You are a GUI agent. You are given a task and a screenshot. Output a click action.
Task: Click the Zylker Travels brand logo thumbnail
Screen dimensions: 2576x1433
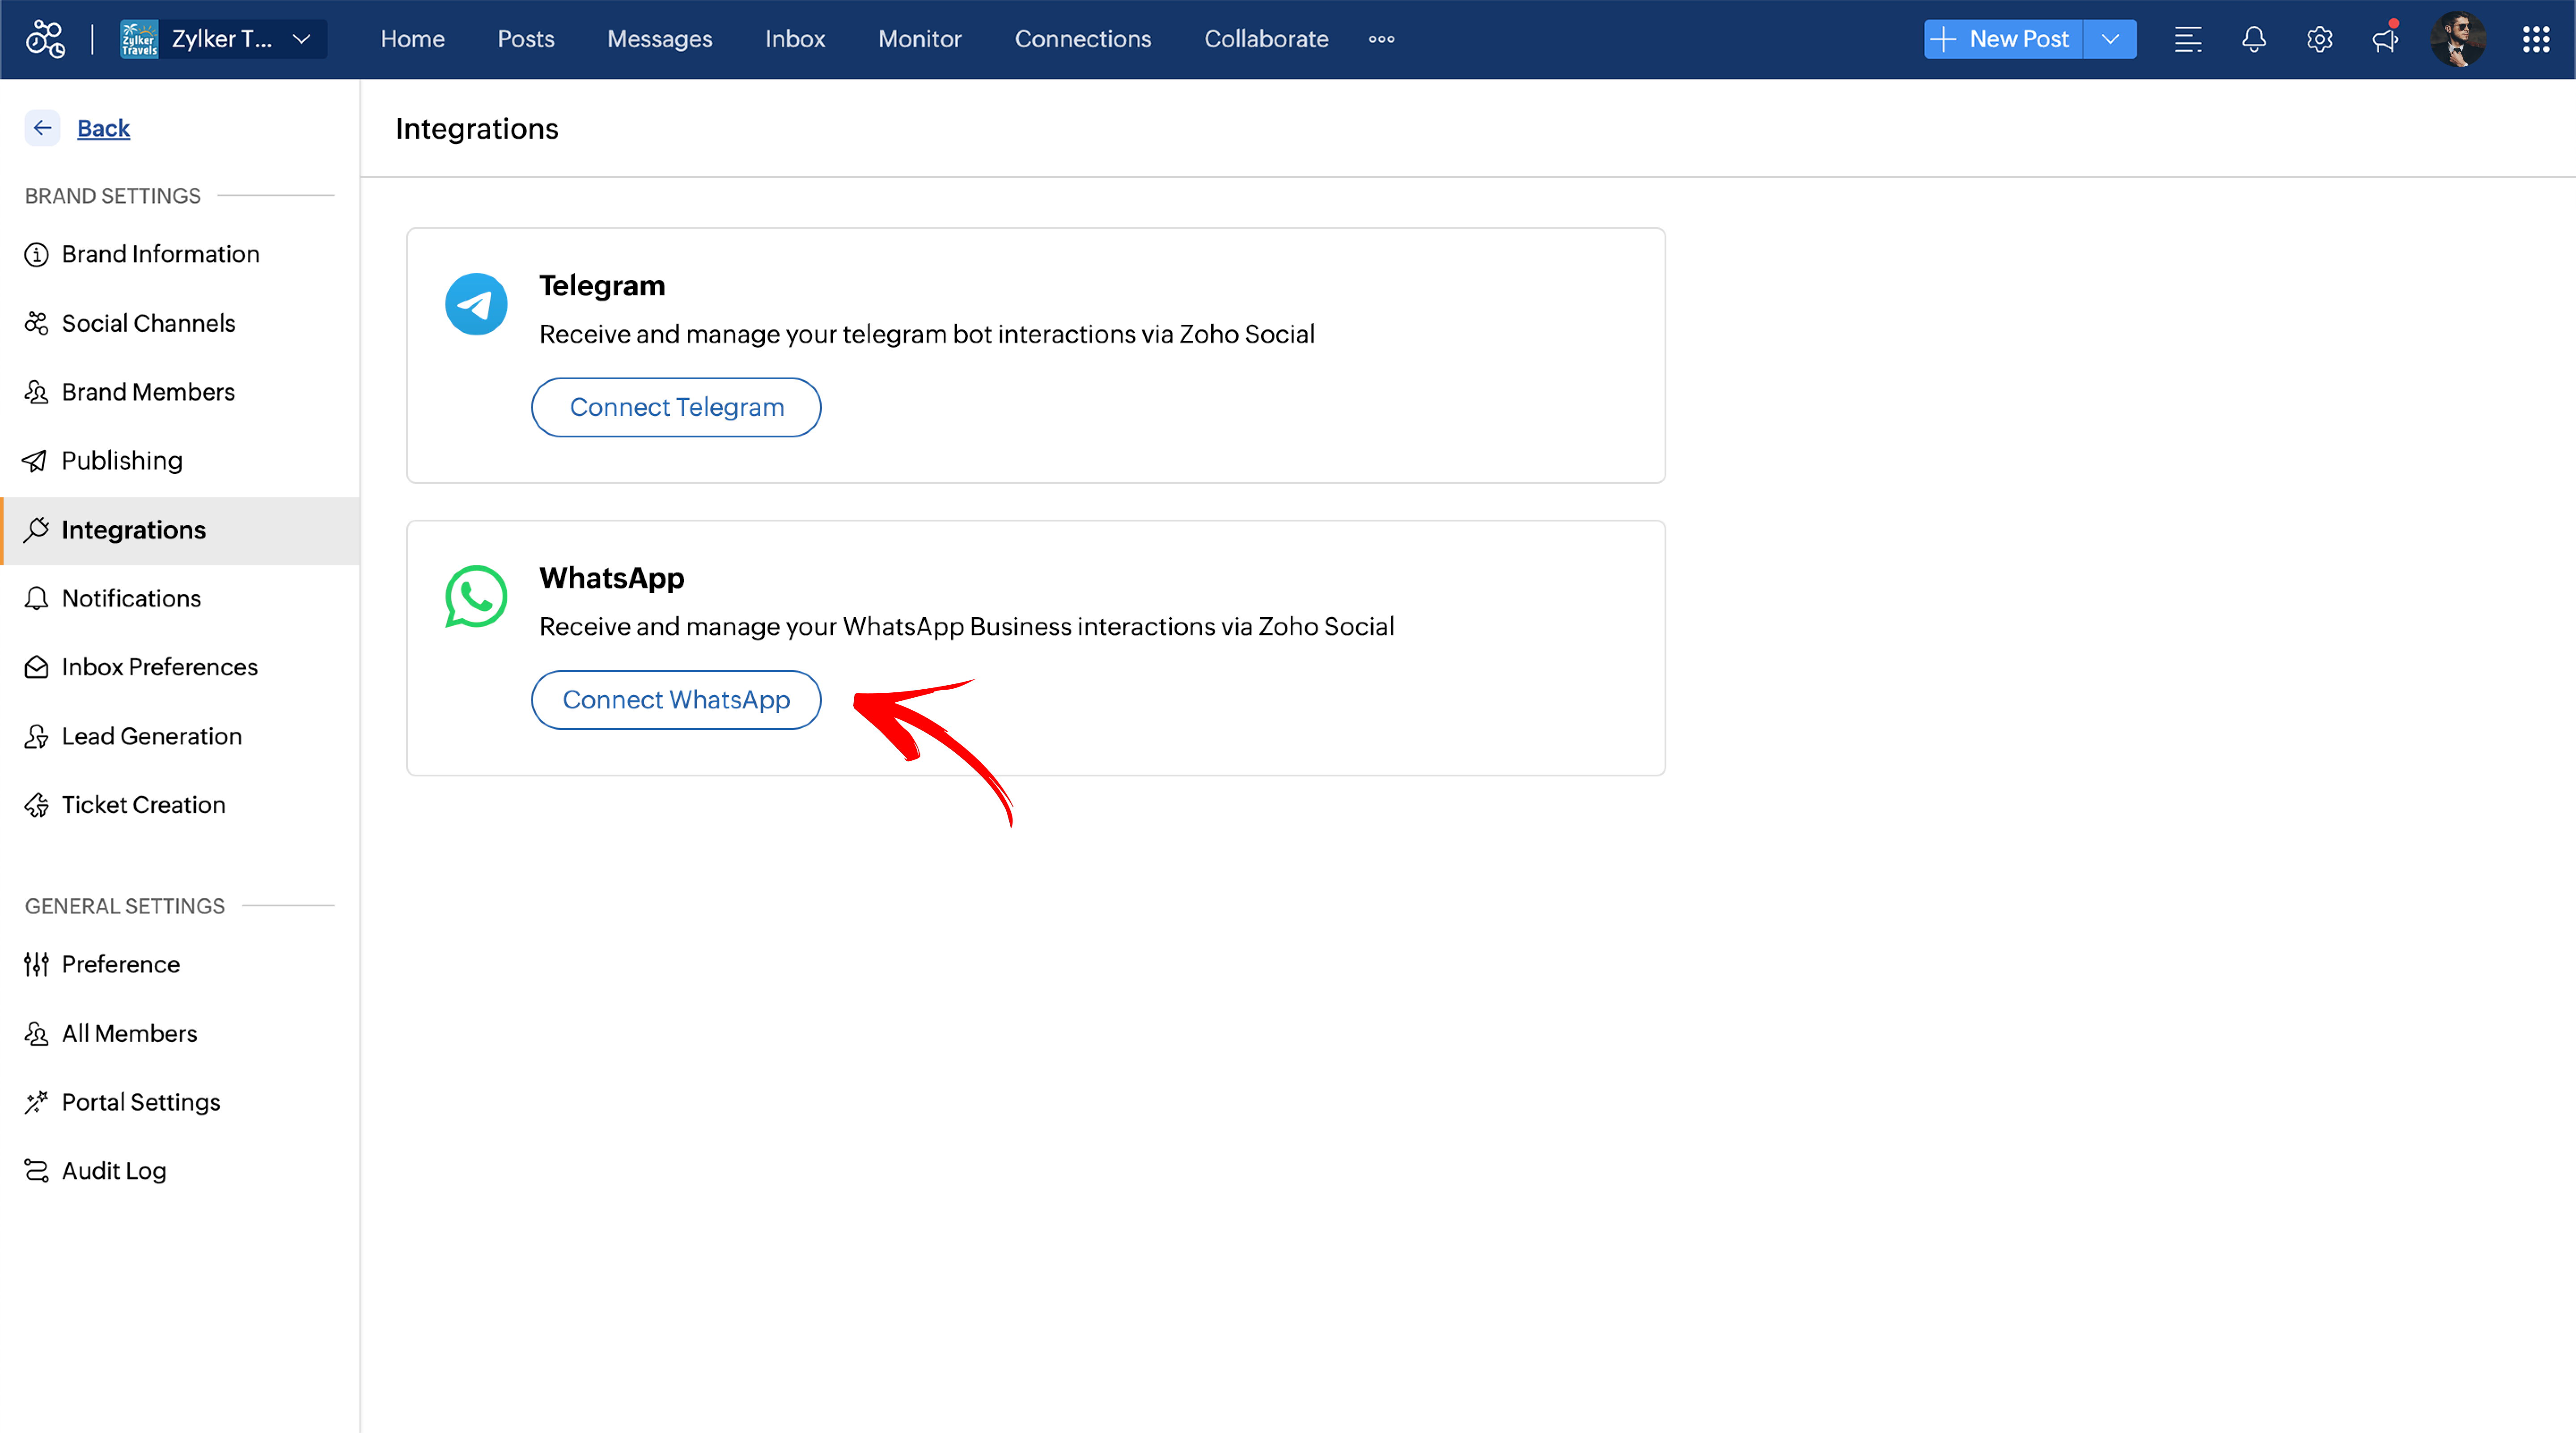[139, 39]
